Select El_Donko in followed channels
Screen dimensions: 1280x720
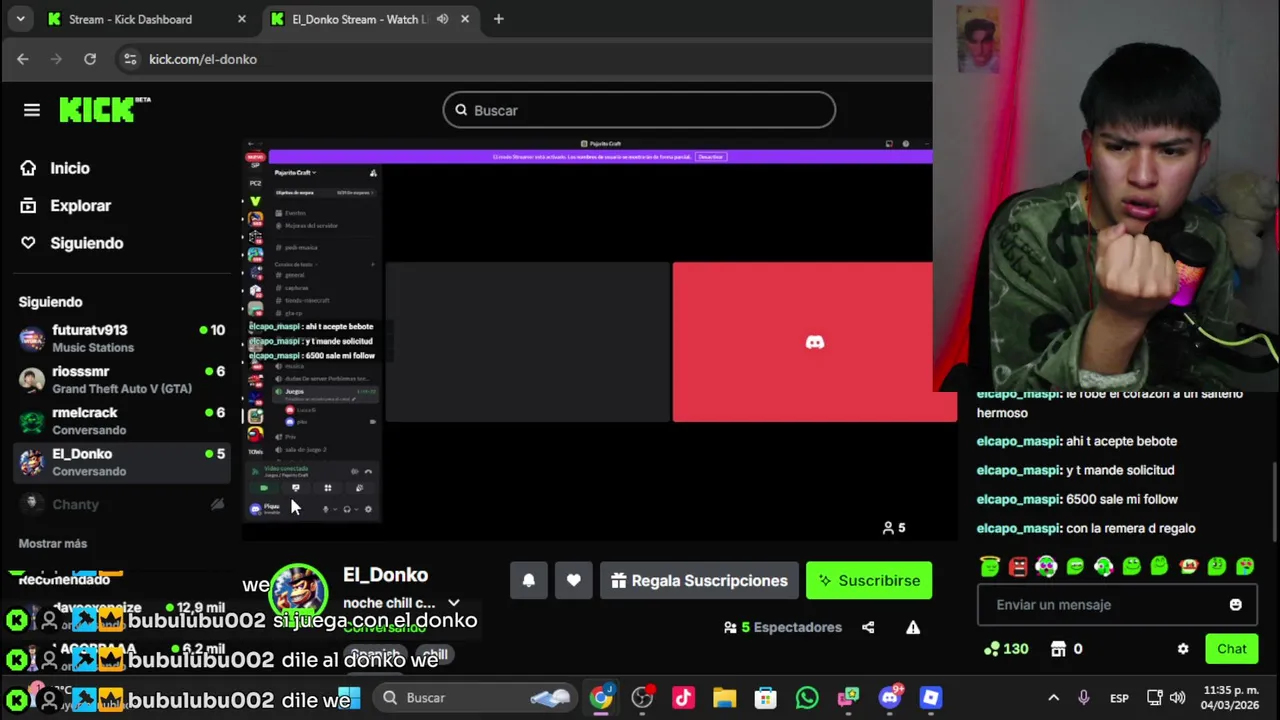pos(122,462)
